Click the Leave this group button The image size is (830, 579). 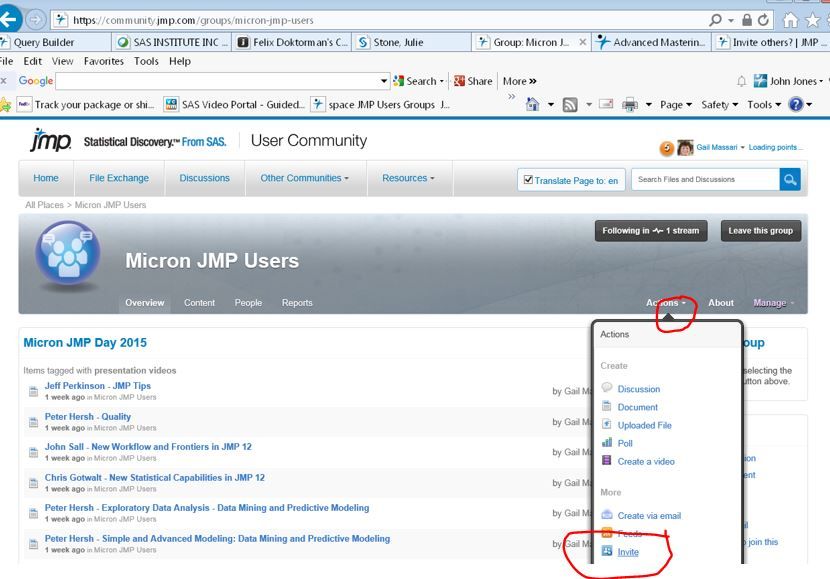760,231
